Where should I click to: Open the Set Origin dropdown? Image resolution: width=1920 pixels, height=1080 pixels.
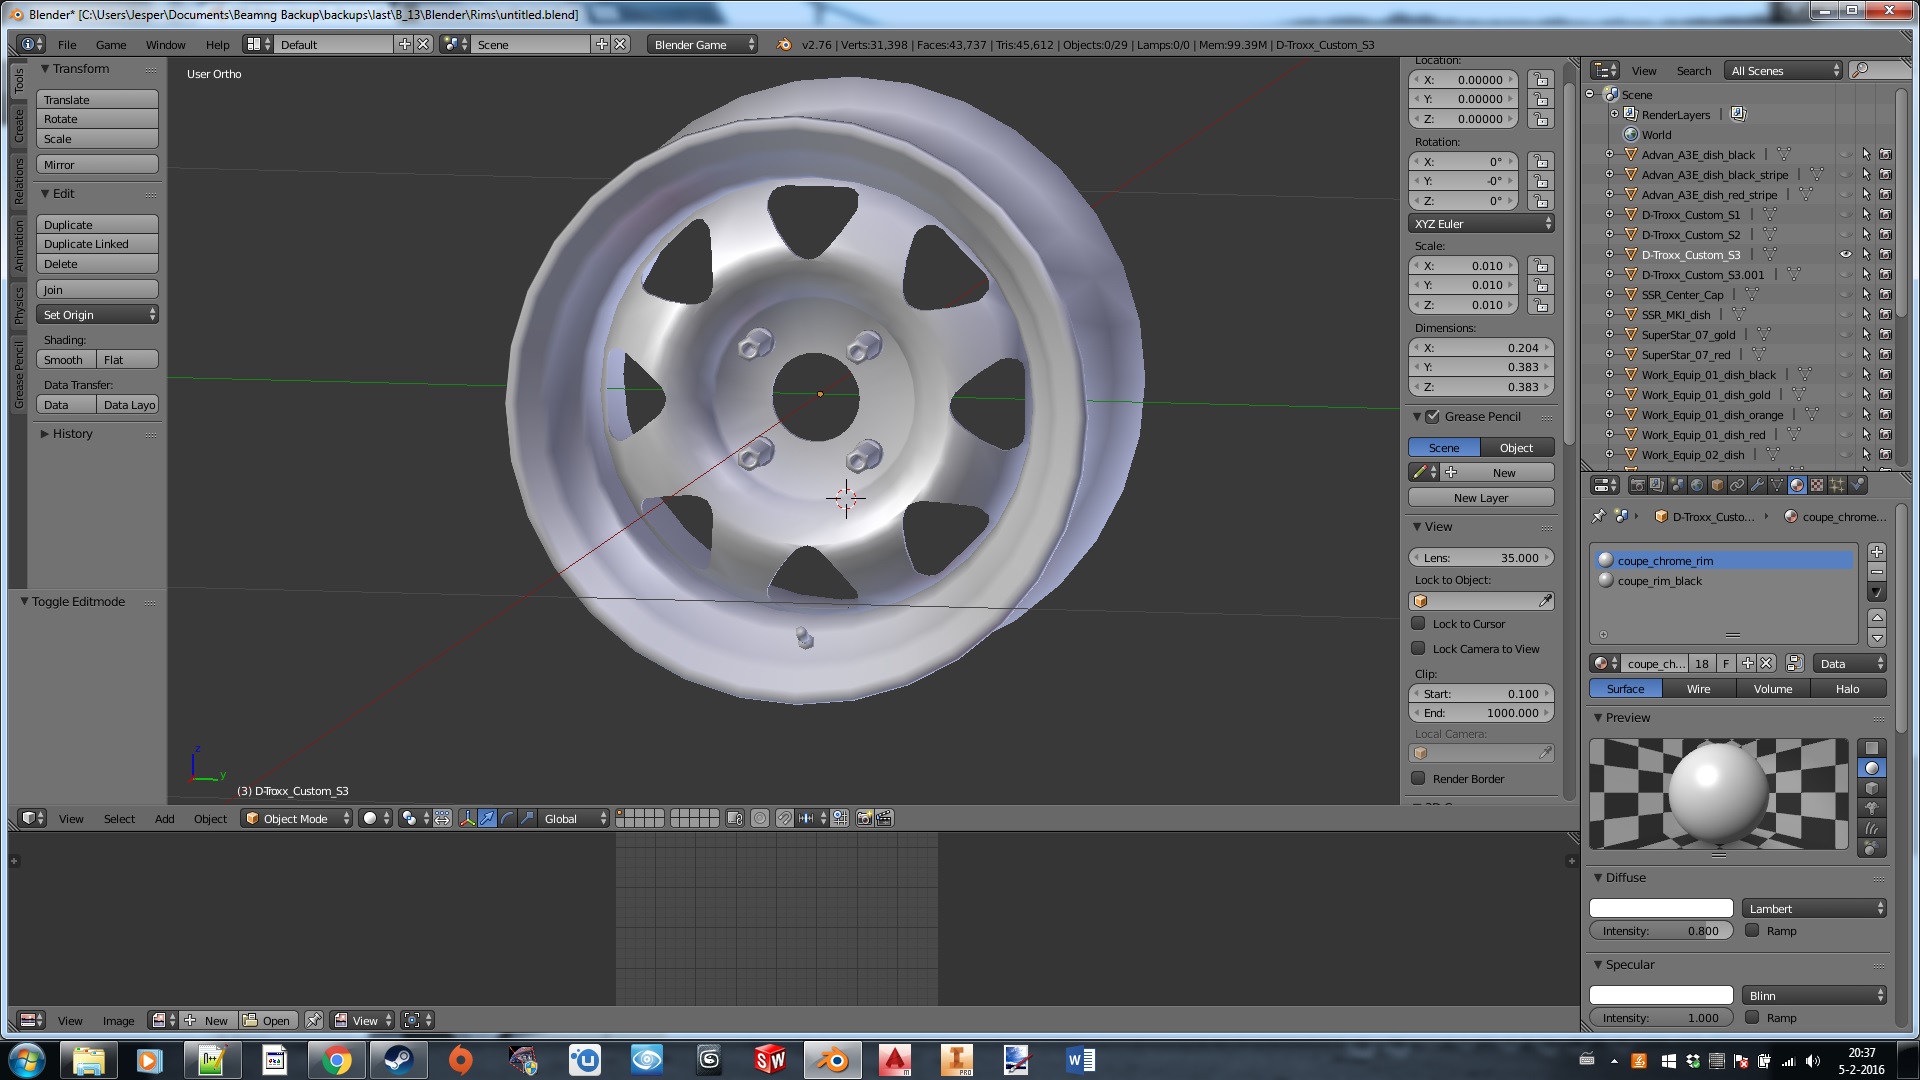[97, 314]
